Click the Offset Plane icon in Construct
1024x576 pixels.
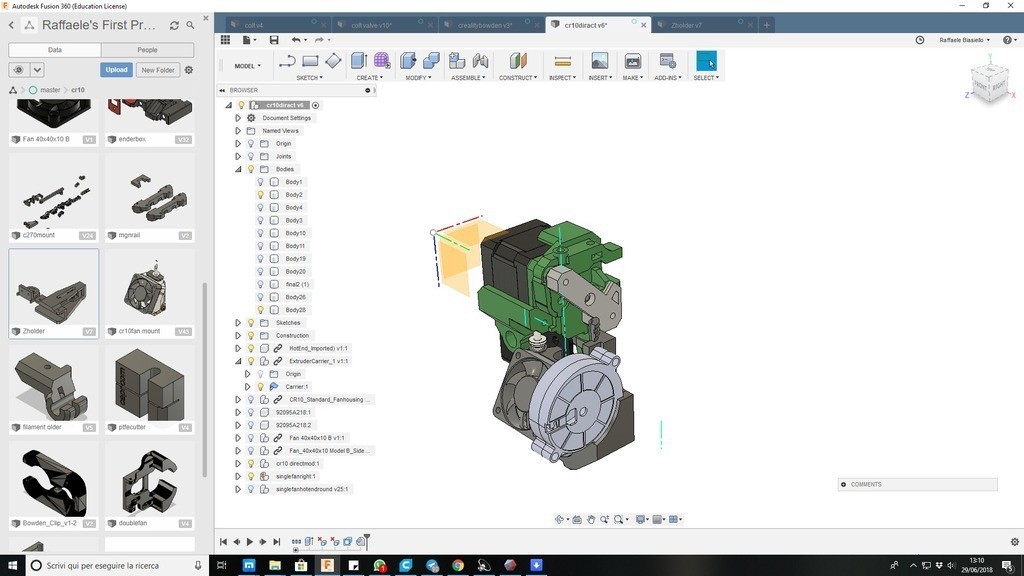point(517,62)
